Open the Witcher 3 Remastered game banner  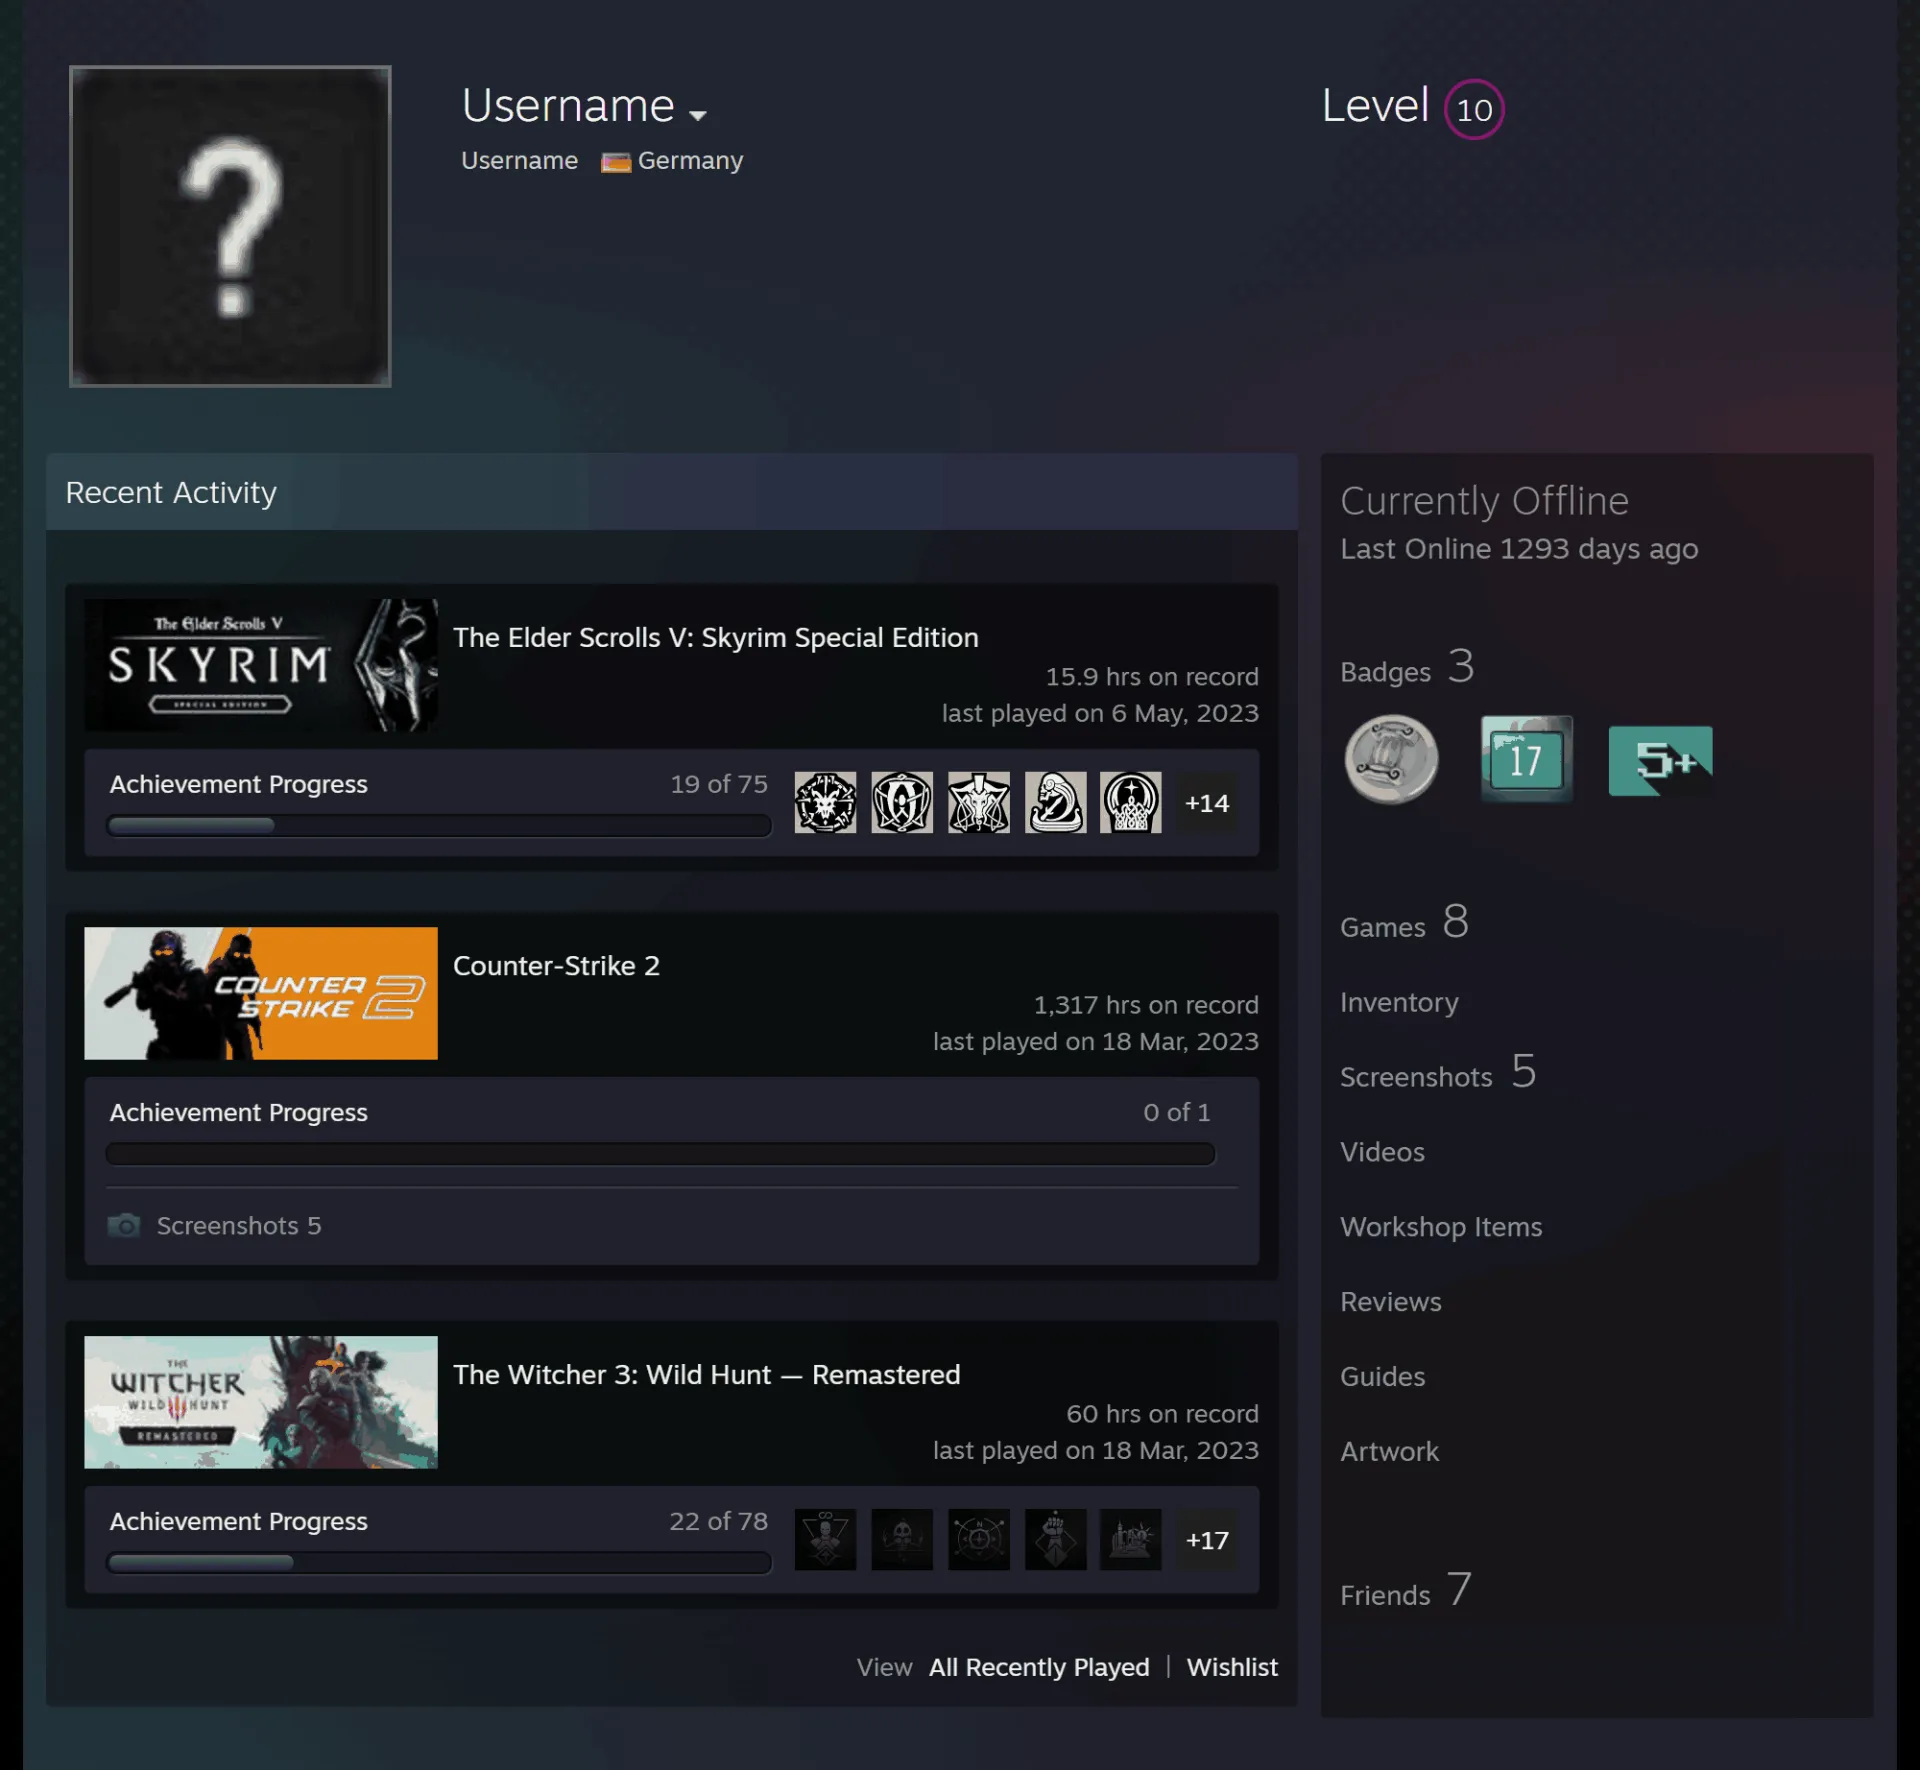261,1402
